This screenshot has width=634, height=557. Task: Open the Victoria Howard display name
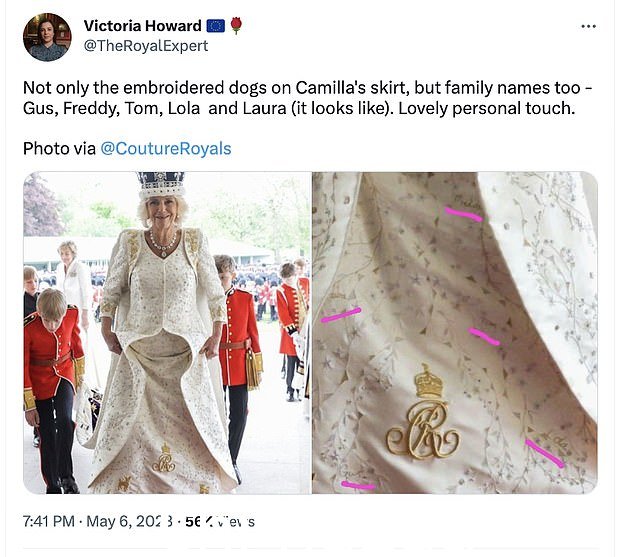point(142,26)
